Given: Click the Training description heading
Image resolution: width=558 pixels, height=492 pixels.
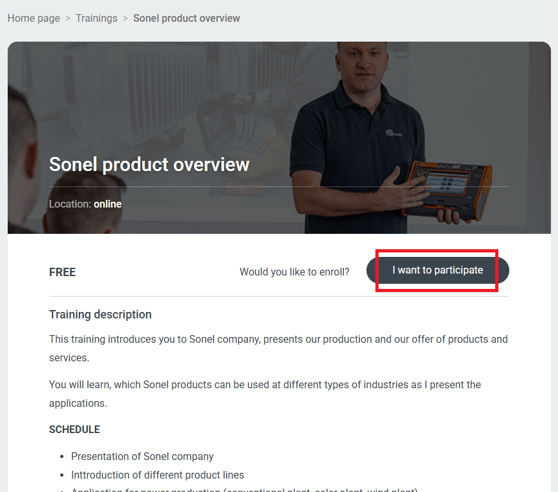Looking at the screenshot, I should pos(100,314).
